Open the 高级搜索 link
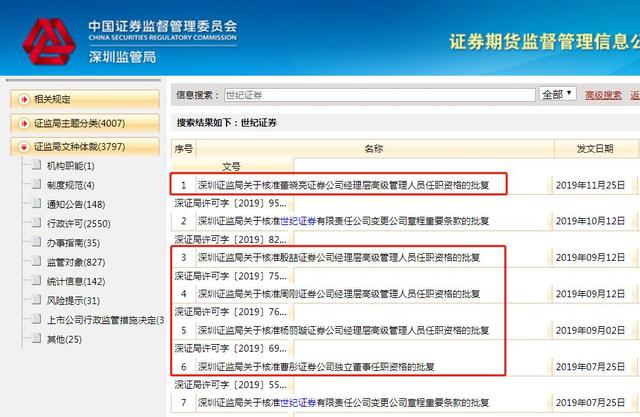 point(603,95)
